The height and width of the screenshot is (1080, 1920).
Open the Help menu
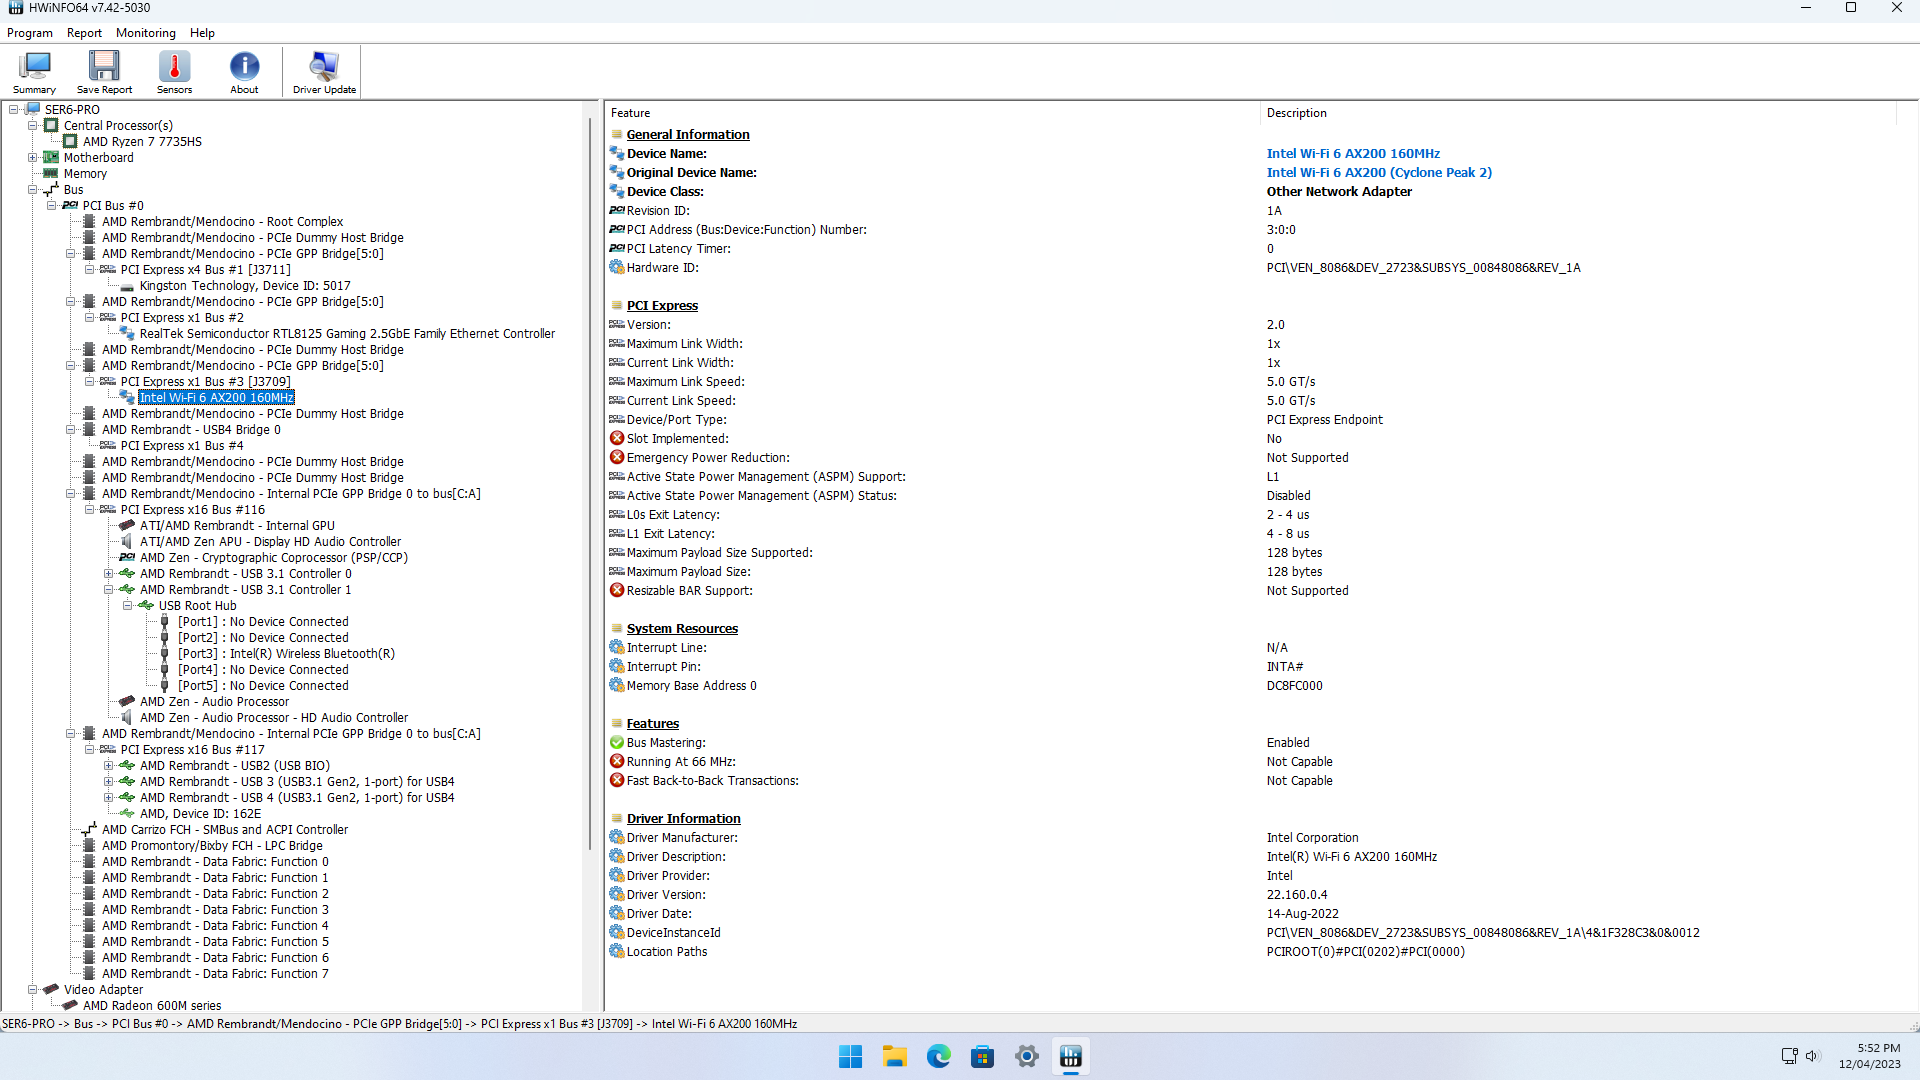pos(202,33)
